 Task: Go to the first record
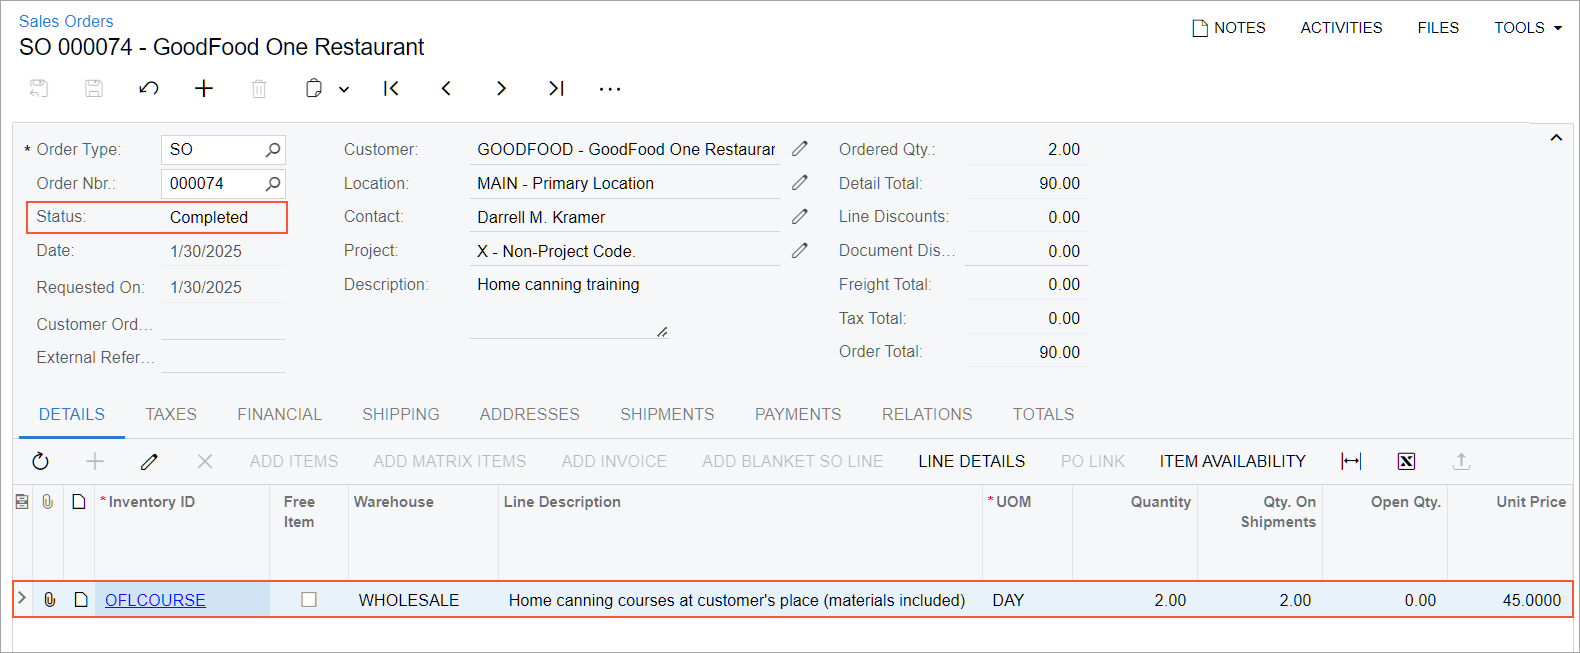(x=391, y=89)
